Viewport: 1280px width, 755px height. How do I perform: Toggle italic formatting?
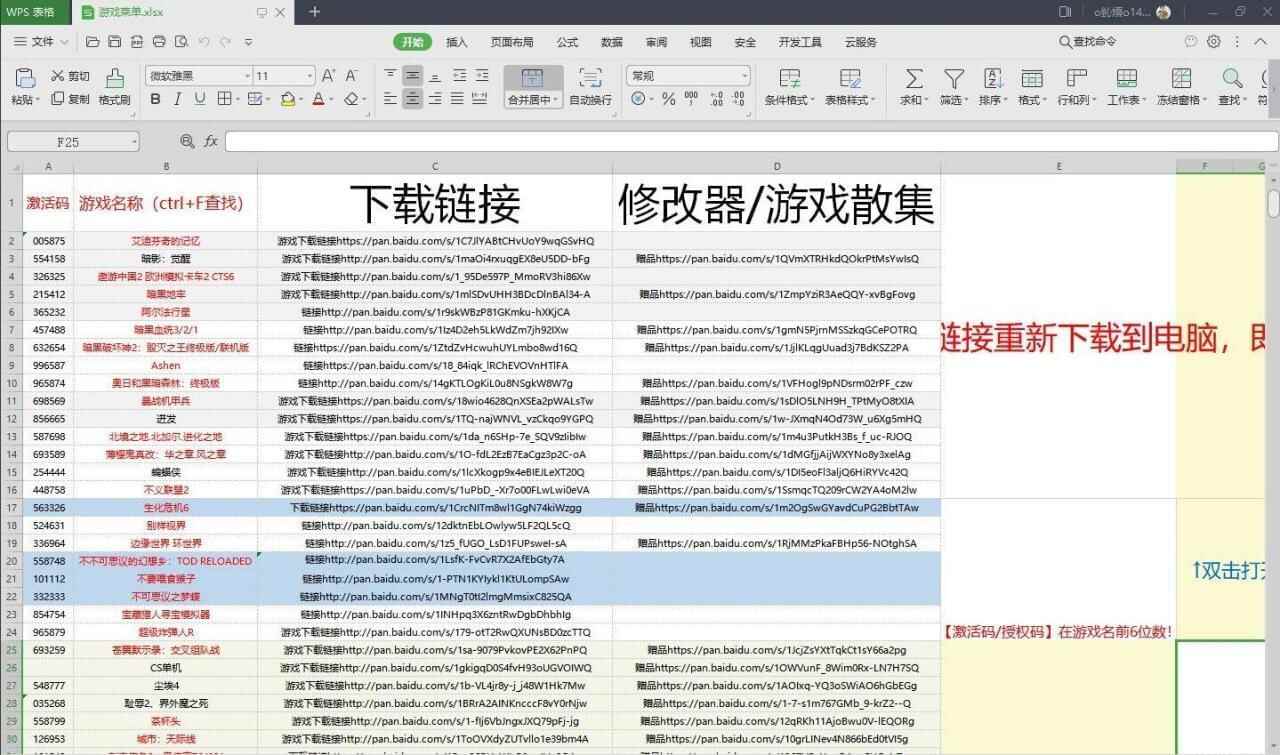click(x=177, y=99)
